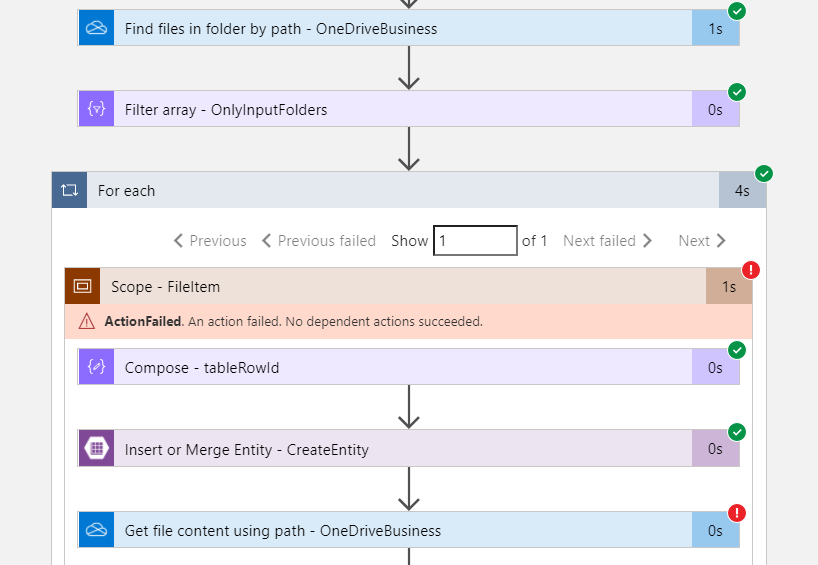Go to Next failed iteration
The height and width of the screenshot is (565, 818).
[x=608, y=241]
